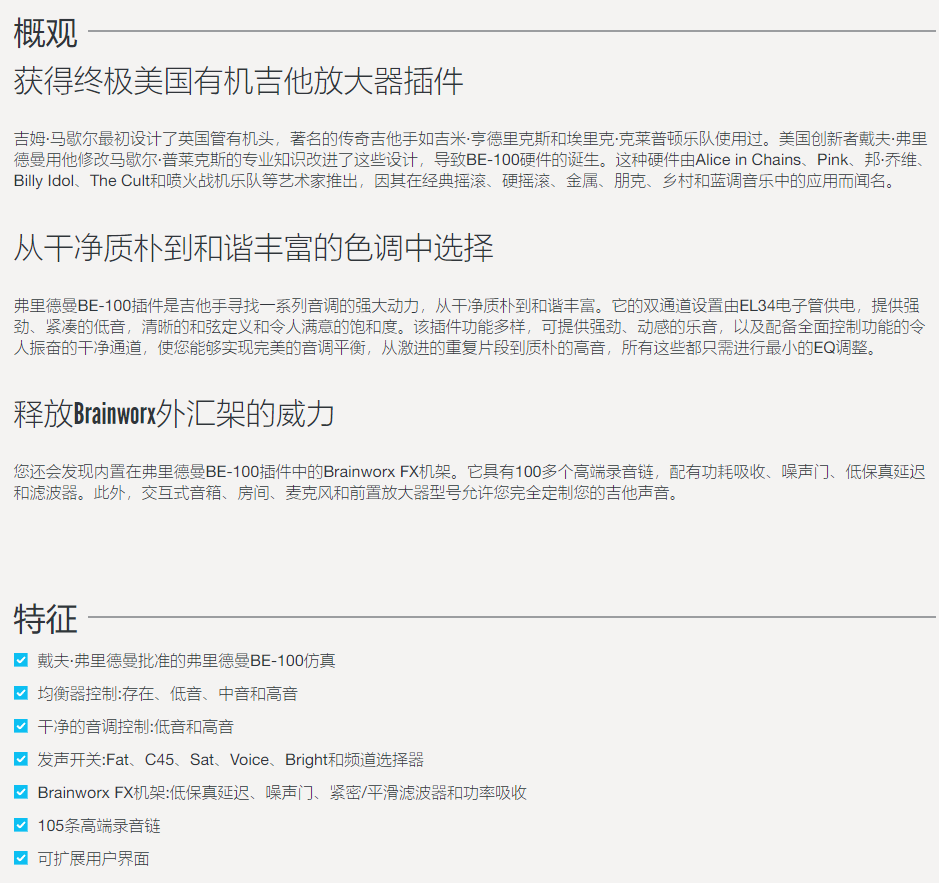Click the words Alice in Chains
This screenshot has width=939, height=883.
tap(748, 160)
